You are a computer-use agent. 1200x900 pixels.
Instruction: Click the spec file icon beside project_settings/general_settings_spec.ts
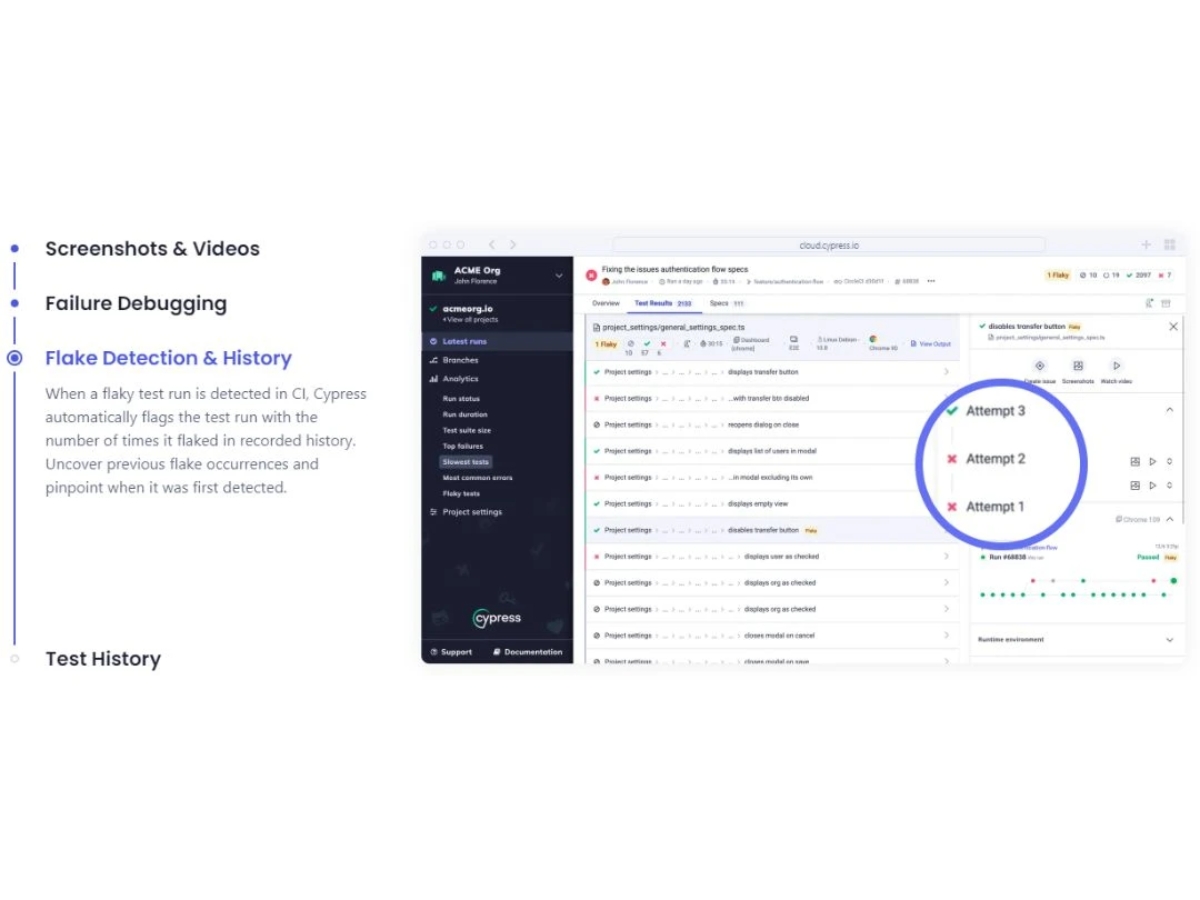click(597, 327)
